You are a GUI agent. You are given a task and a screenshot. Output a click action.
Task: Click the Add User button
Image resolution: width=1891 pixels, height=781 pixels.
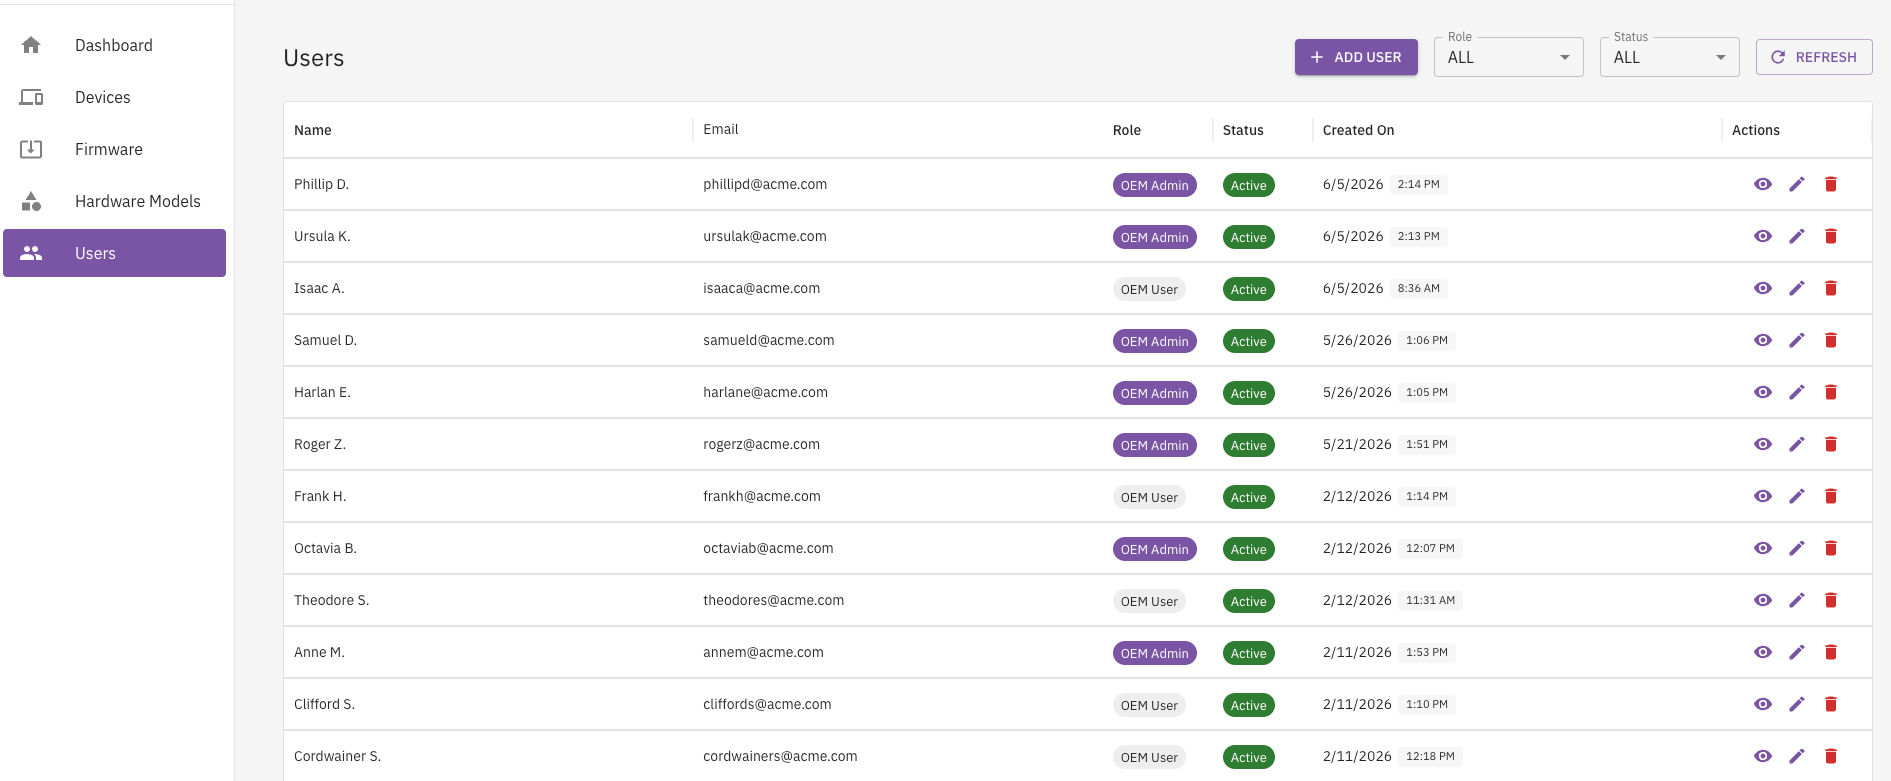1356,57
